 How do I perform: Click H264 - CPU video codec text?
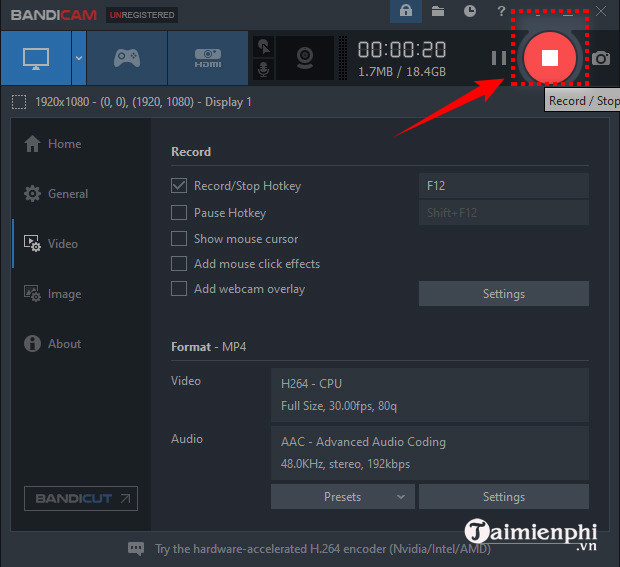point(311,384)
